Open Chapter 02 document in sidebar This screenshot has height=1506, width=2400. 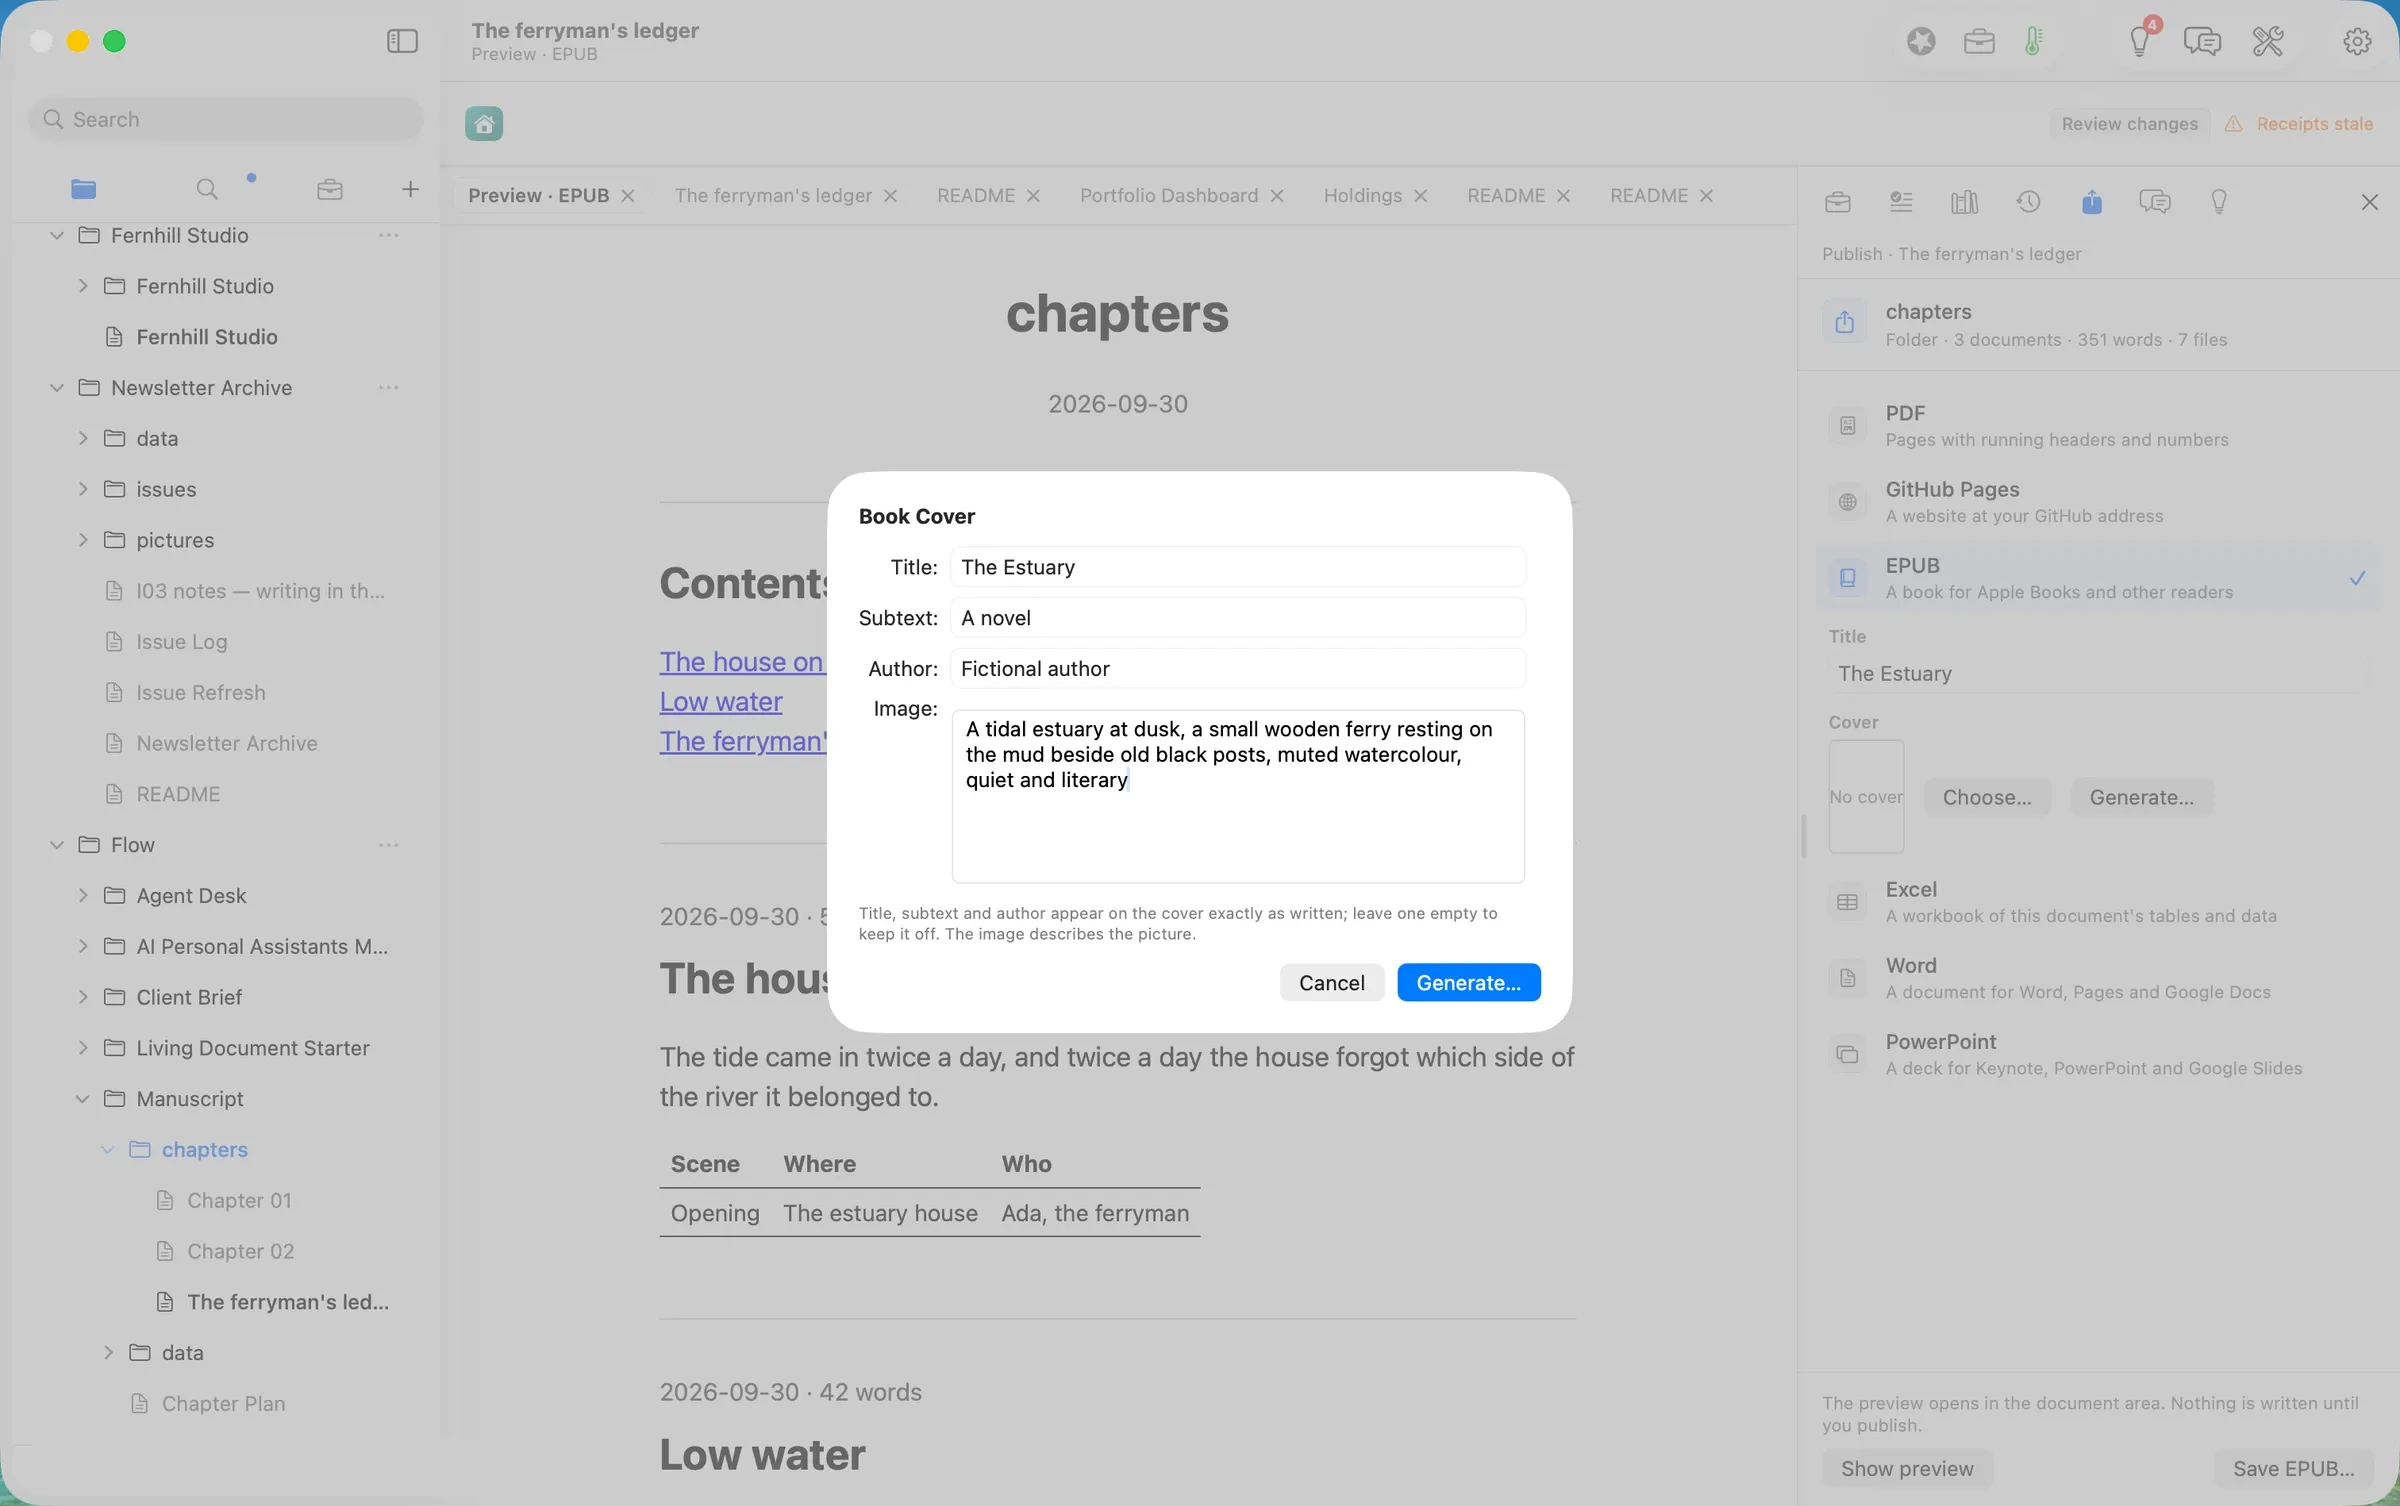point(240,1252)
